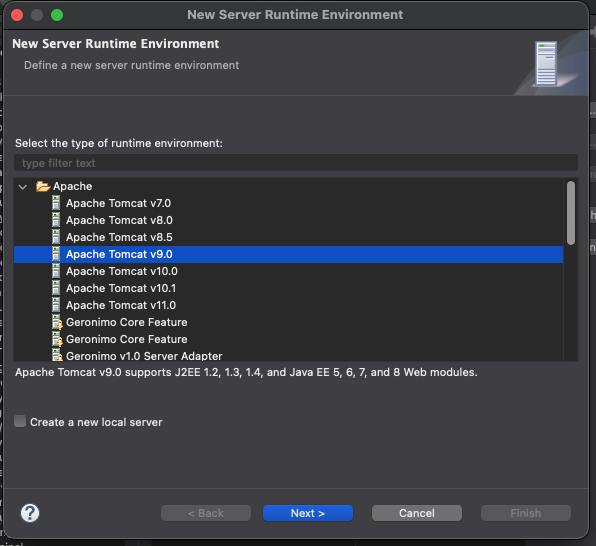Click the Apache Tomcat v8.0 server icon
The width and height of the screenshot is (596, 546).
point(56,220)
